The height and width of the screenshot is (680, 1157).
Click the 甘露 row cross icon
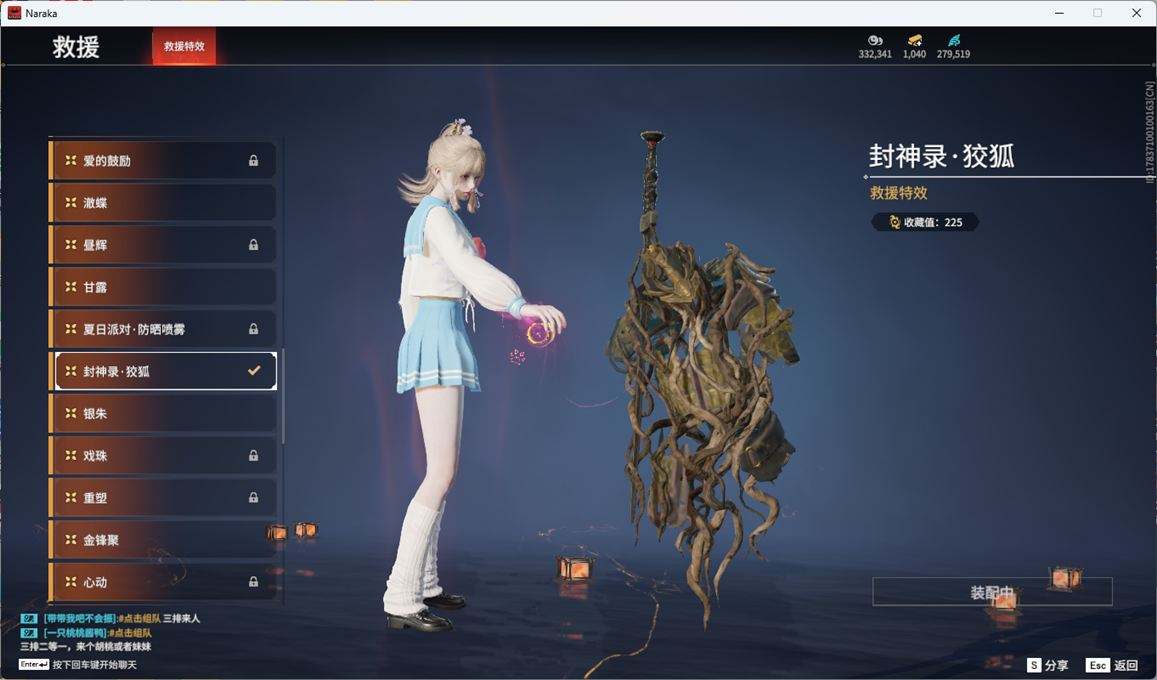point(71,287)
